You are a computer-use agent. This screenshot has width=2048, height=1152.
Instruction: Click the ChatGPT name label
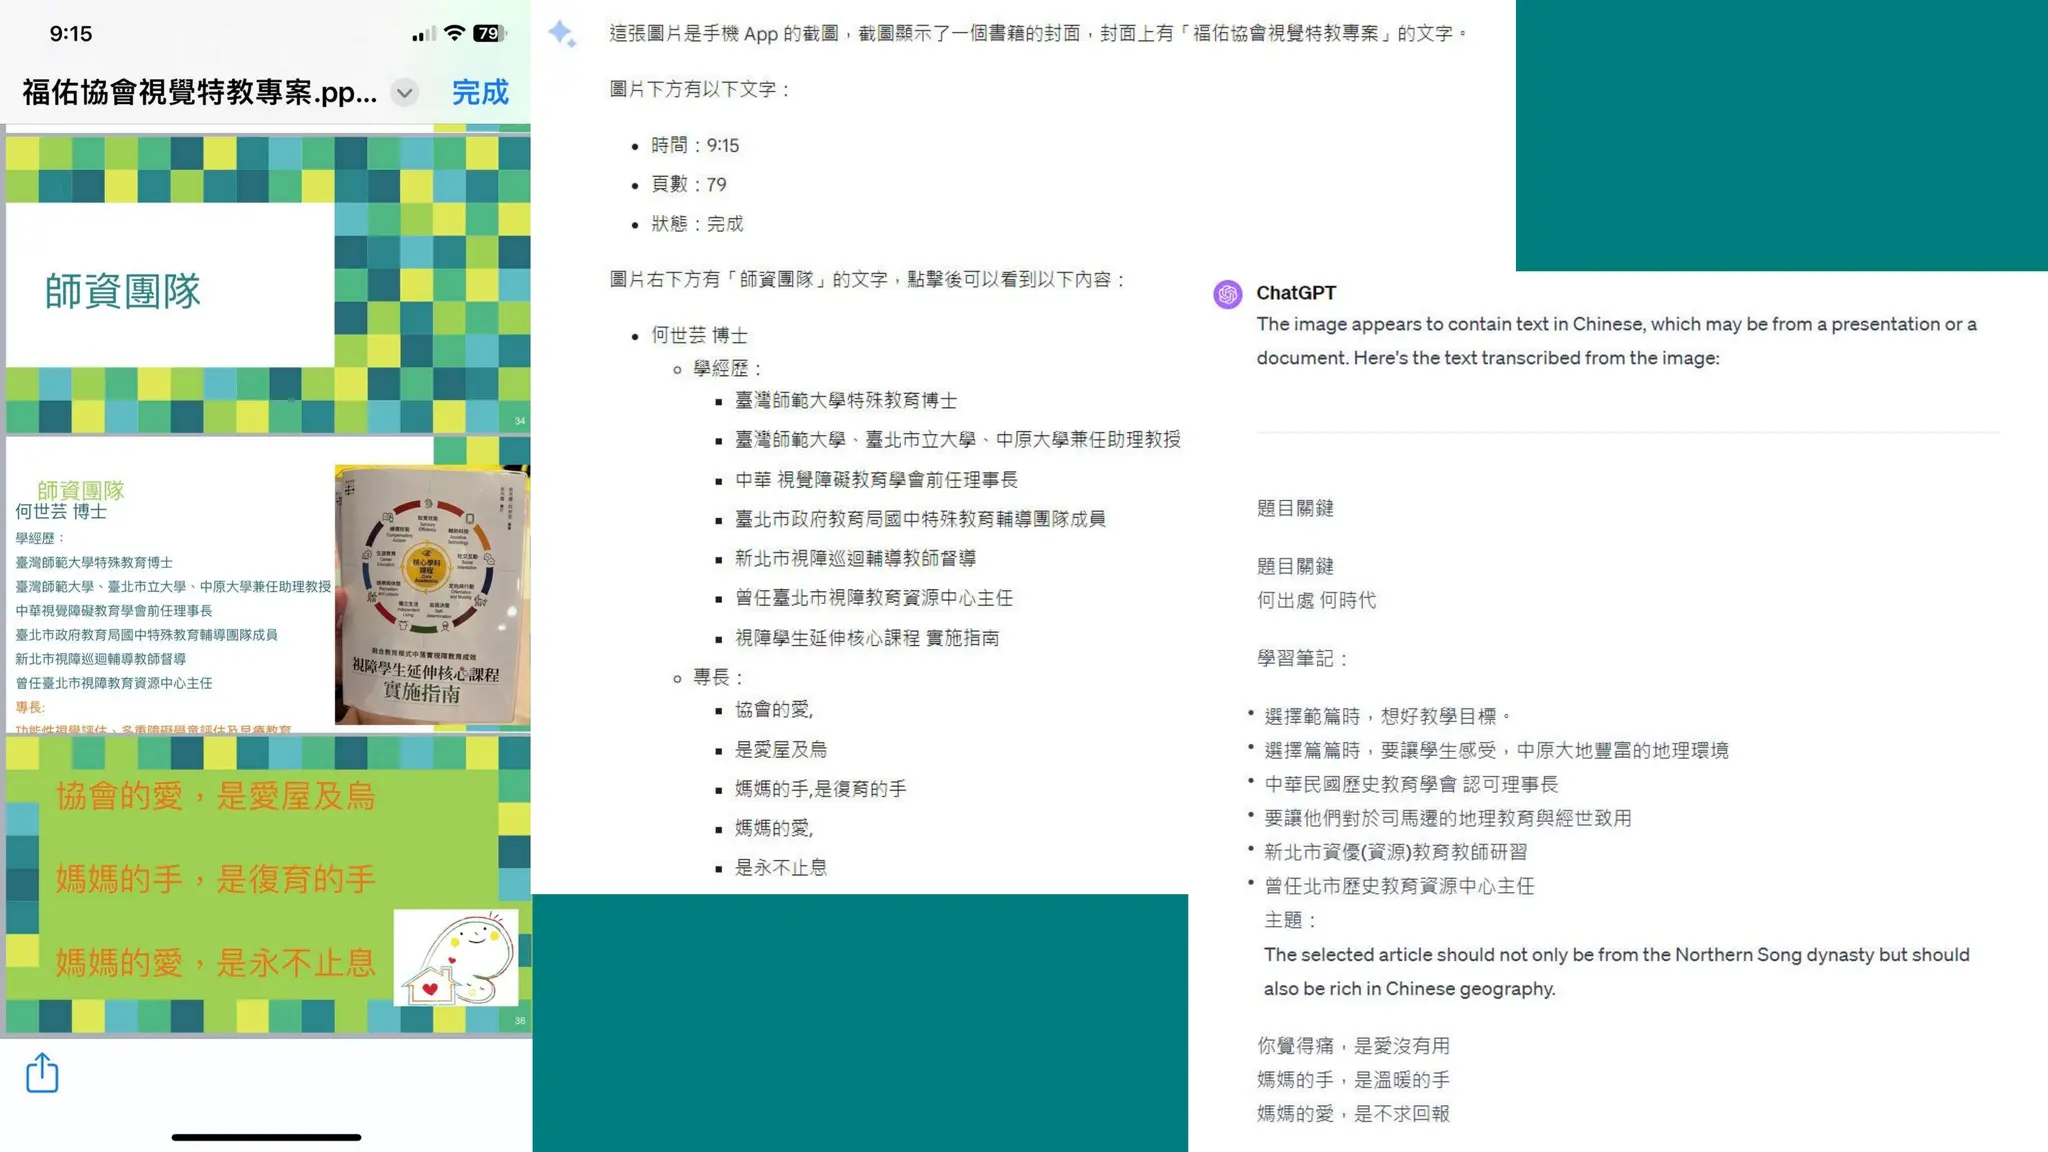(x=1296, y=293)
